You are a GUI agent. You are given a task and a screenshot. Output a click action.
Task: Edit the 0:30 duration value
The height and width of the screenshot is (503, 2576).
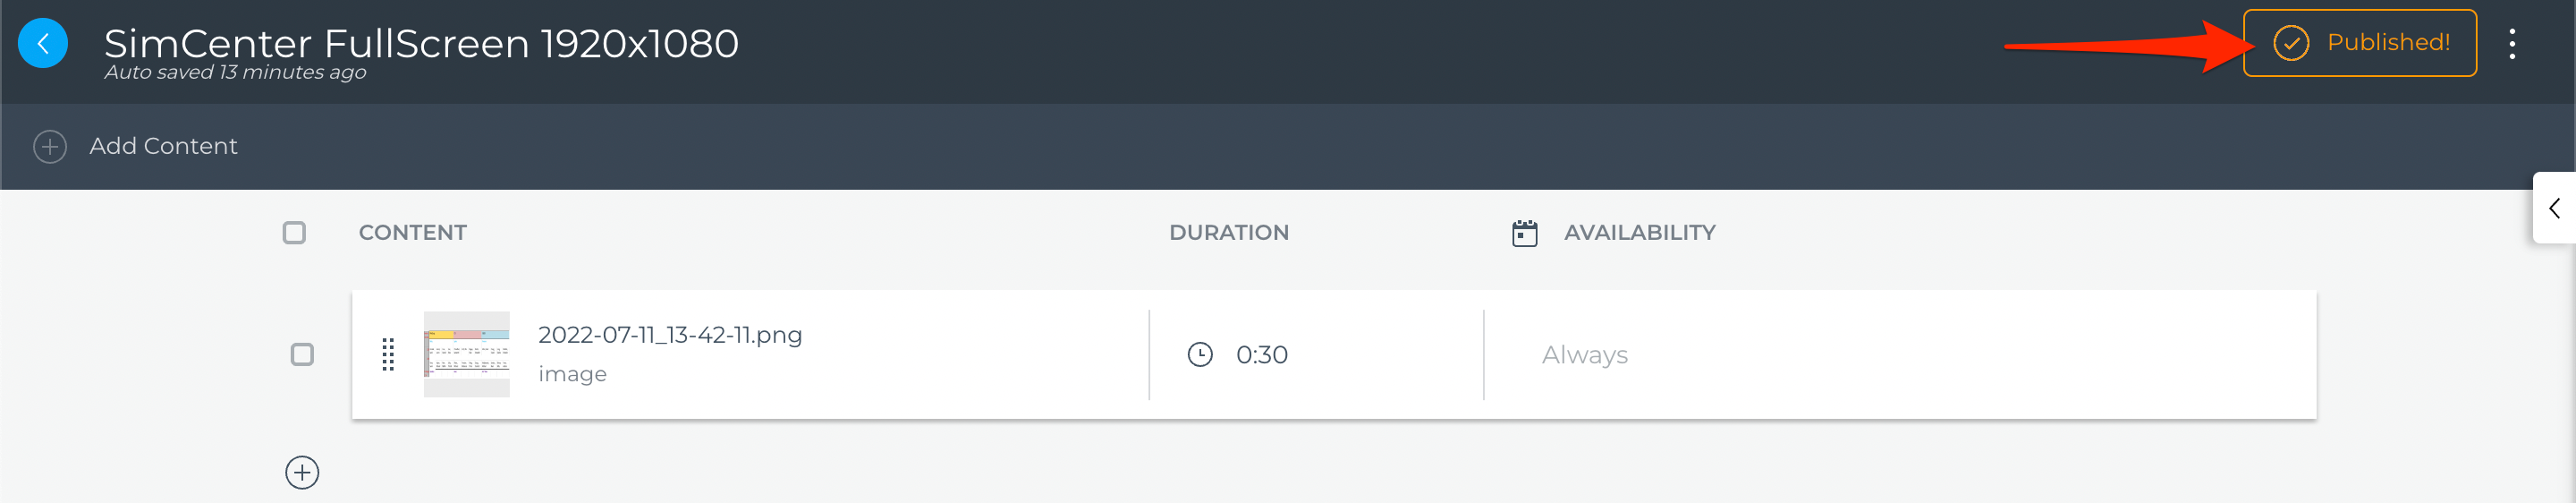coord(1261,354)
